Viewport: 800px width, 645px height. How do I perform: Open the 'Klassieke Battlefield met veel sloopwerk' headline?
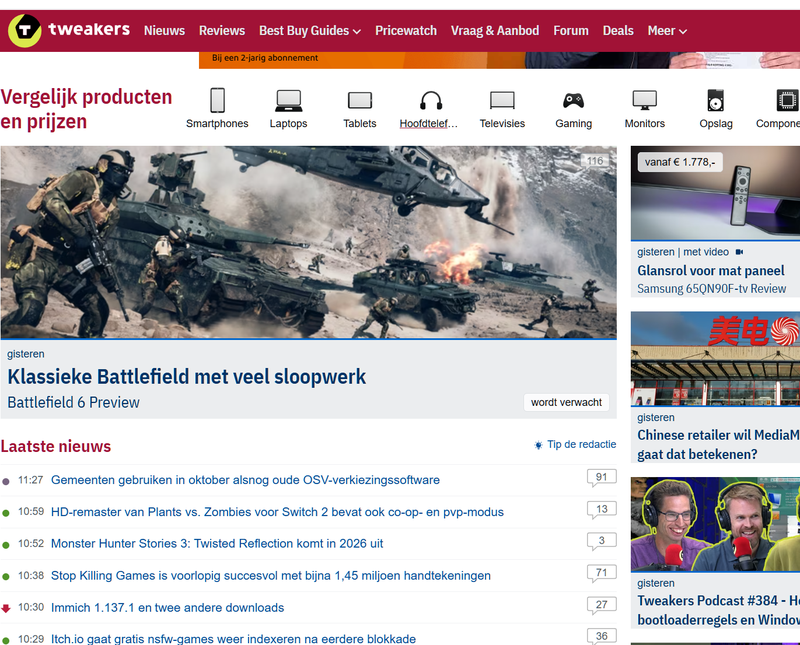186,377
